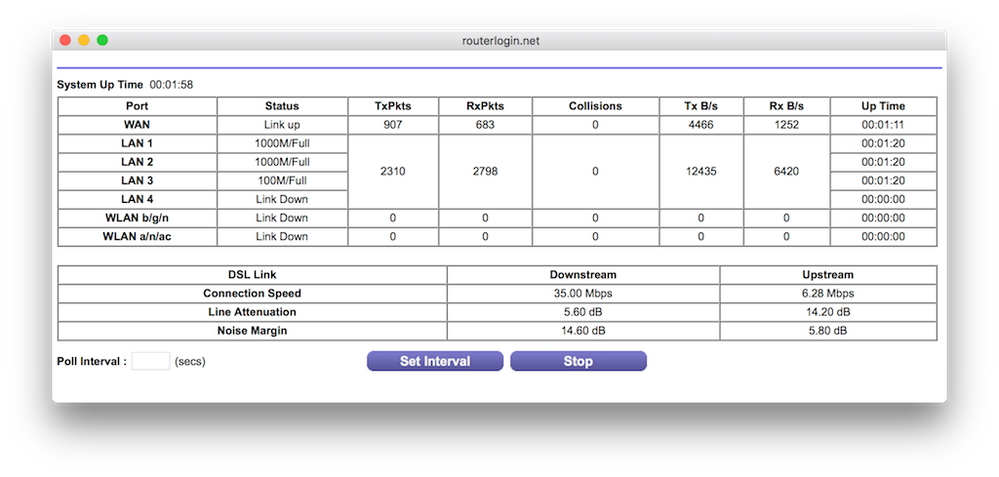Click the LAN RxPkts value 2798
Screen dimensions: 999x477
pyautogui.click(x=485, y=171)
